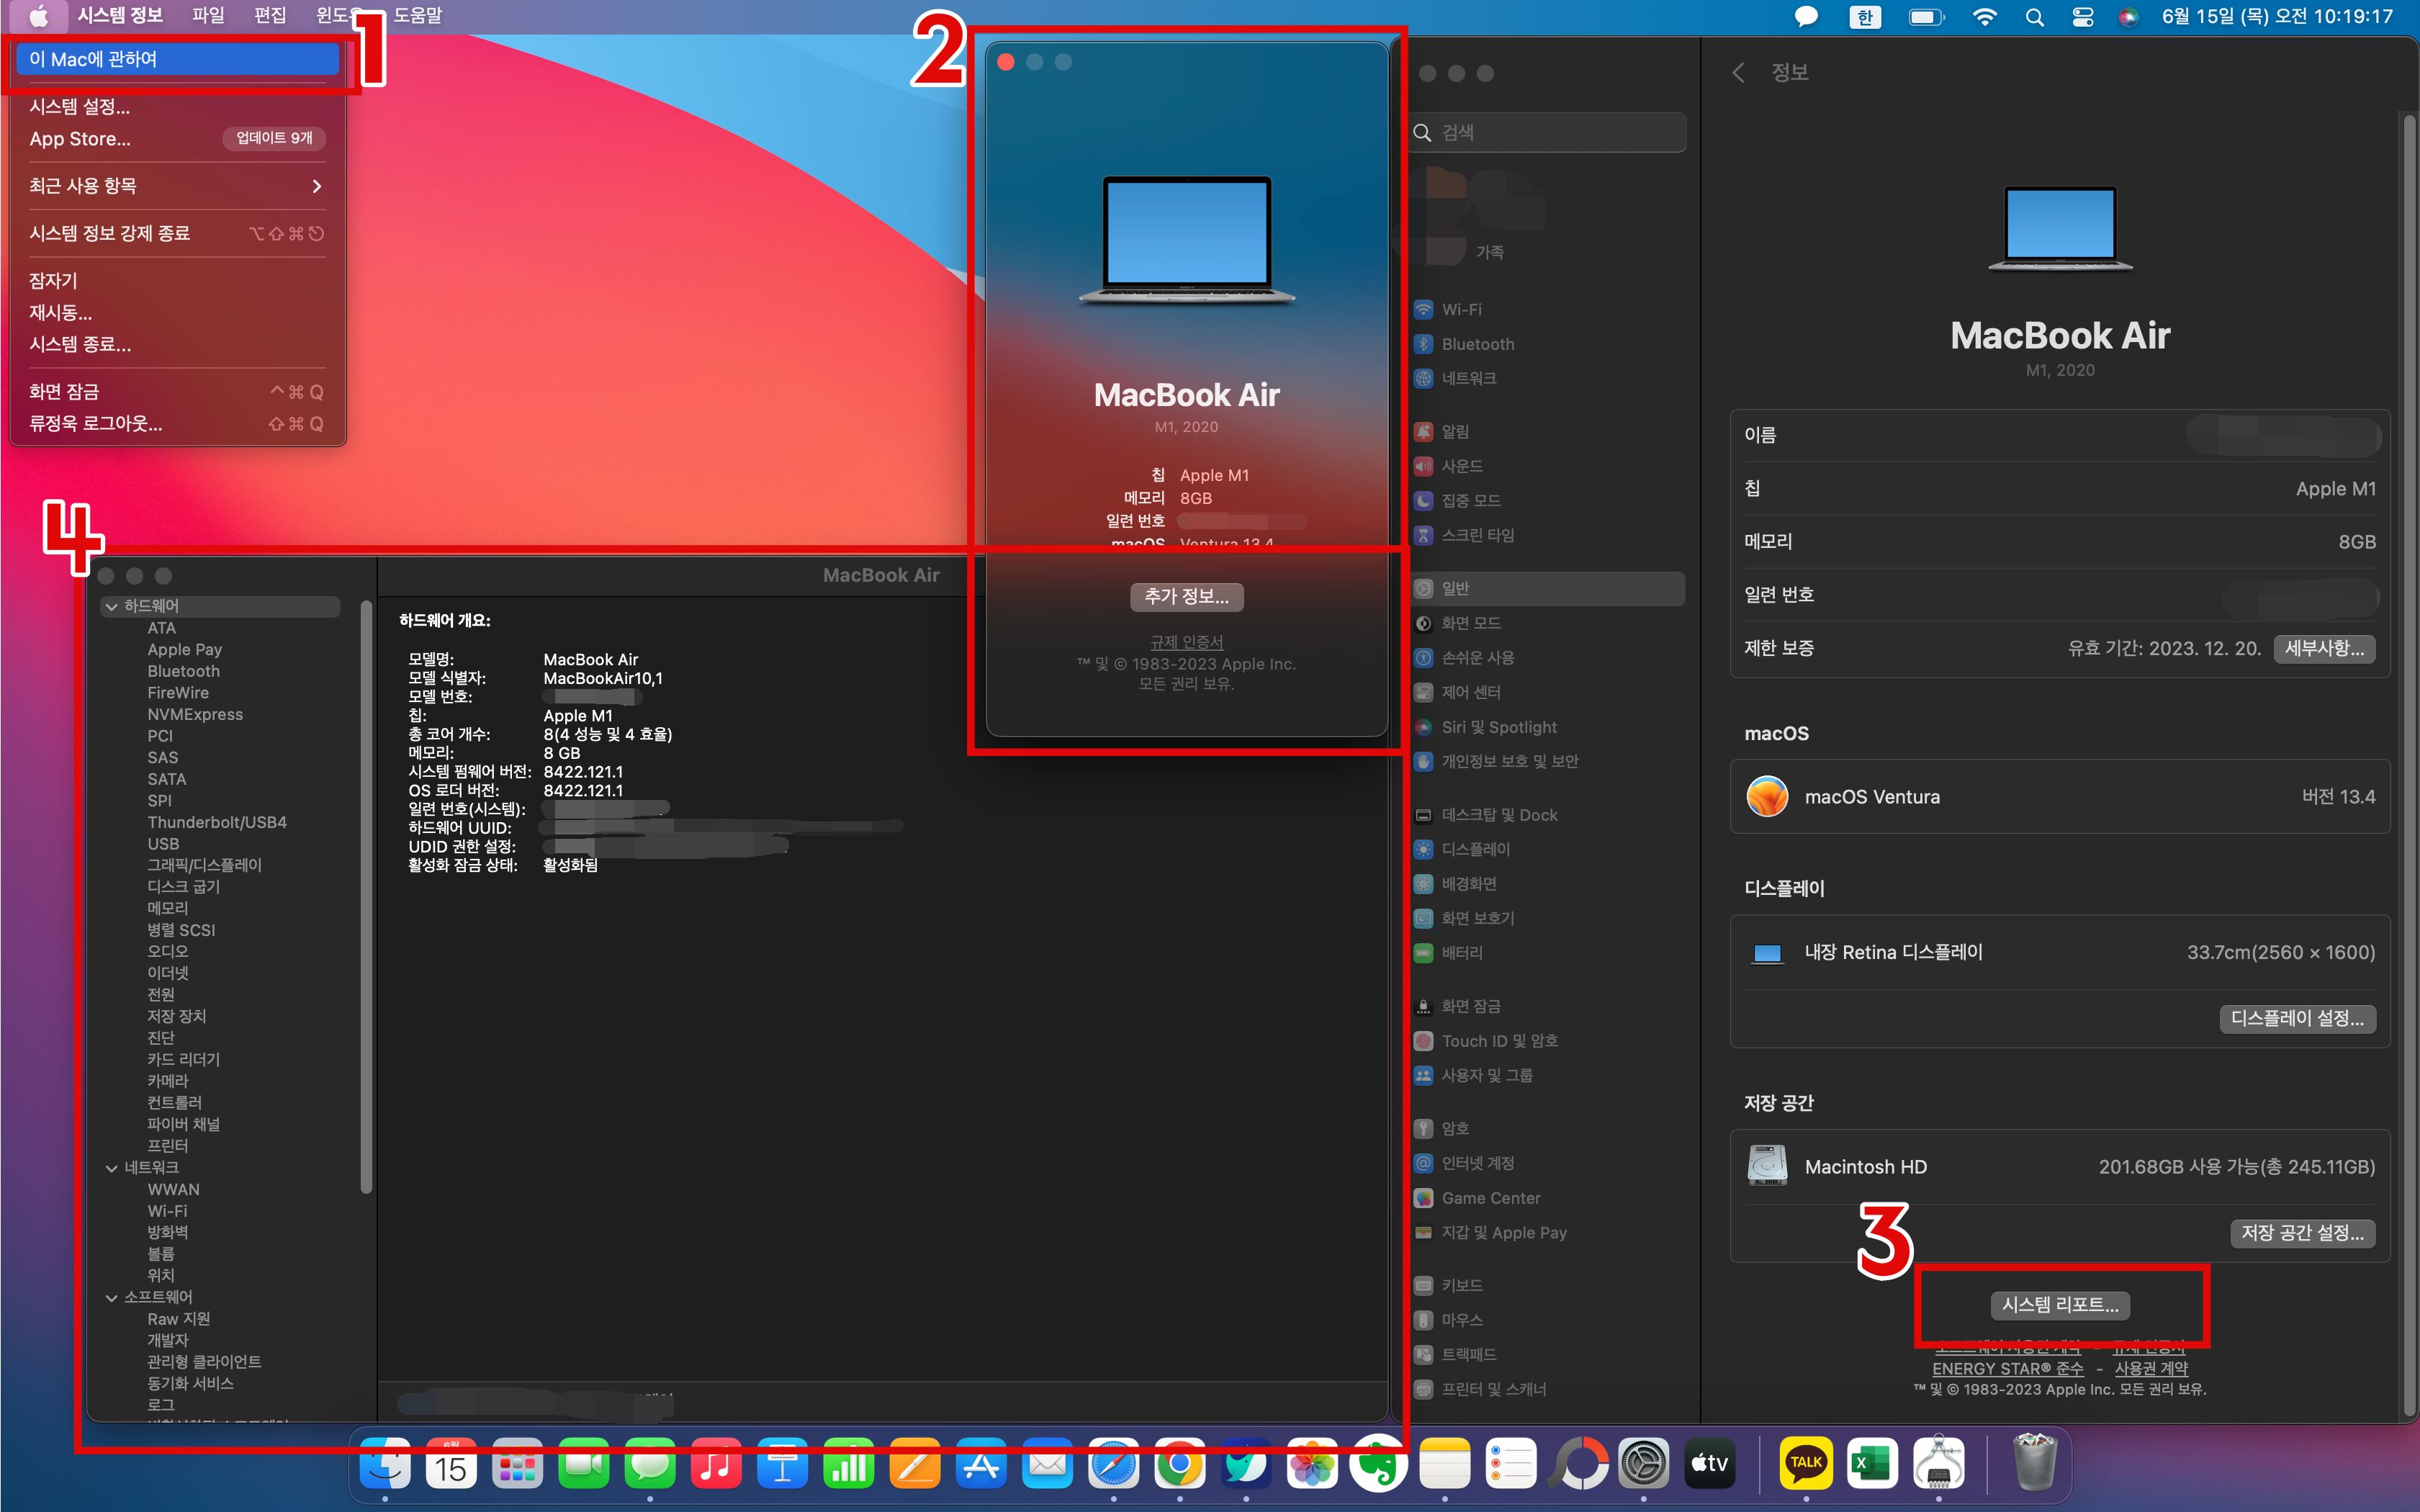
Task: Click the Spotlight search icon in menu bar
Action: click(x=2034, y=17)
